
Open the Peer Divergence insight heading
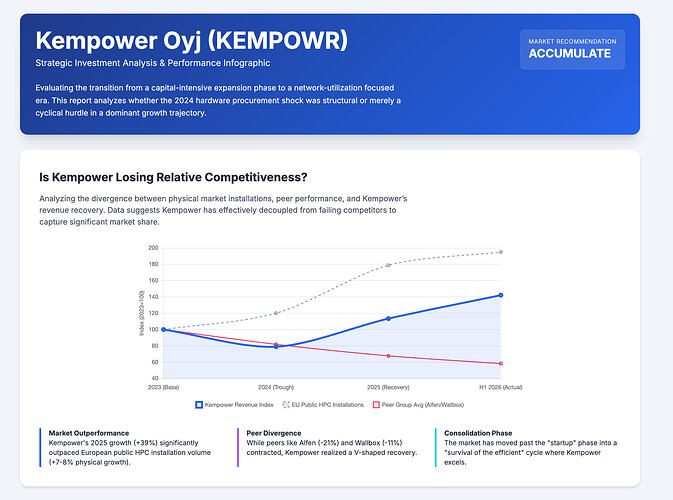274,433
